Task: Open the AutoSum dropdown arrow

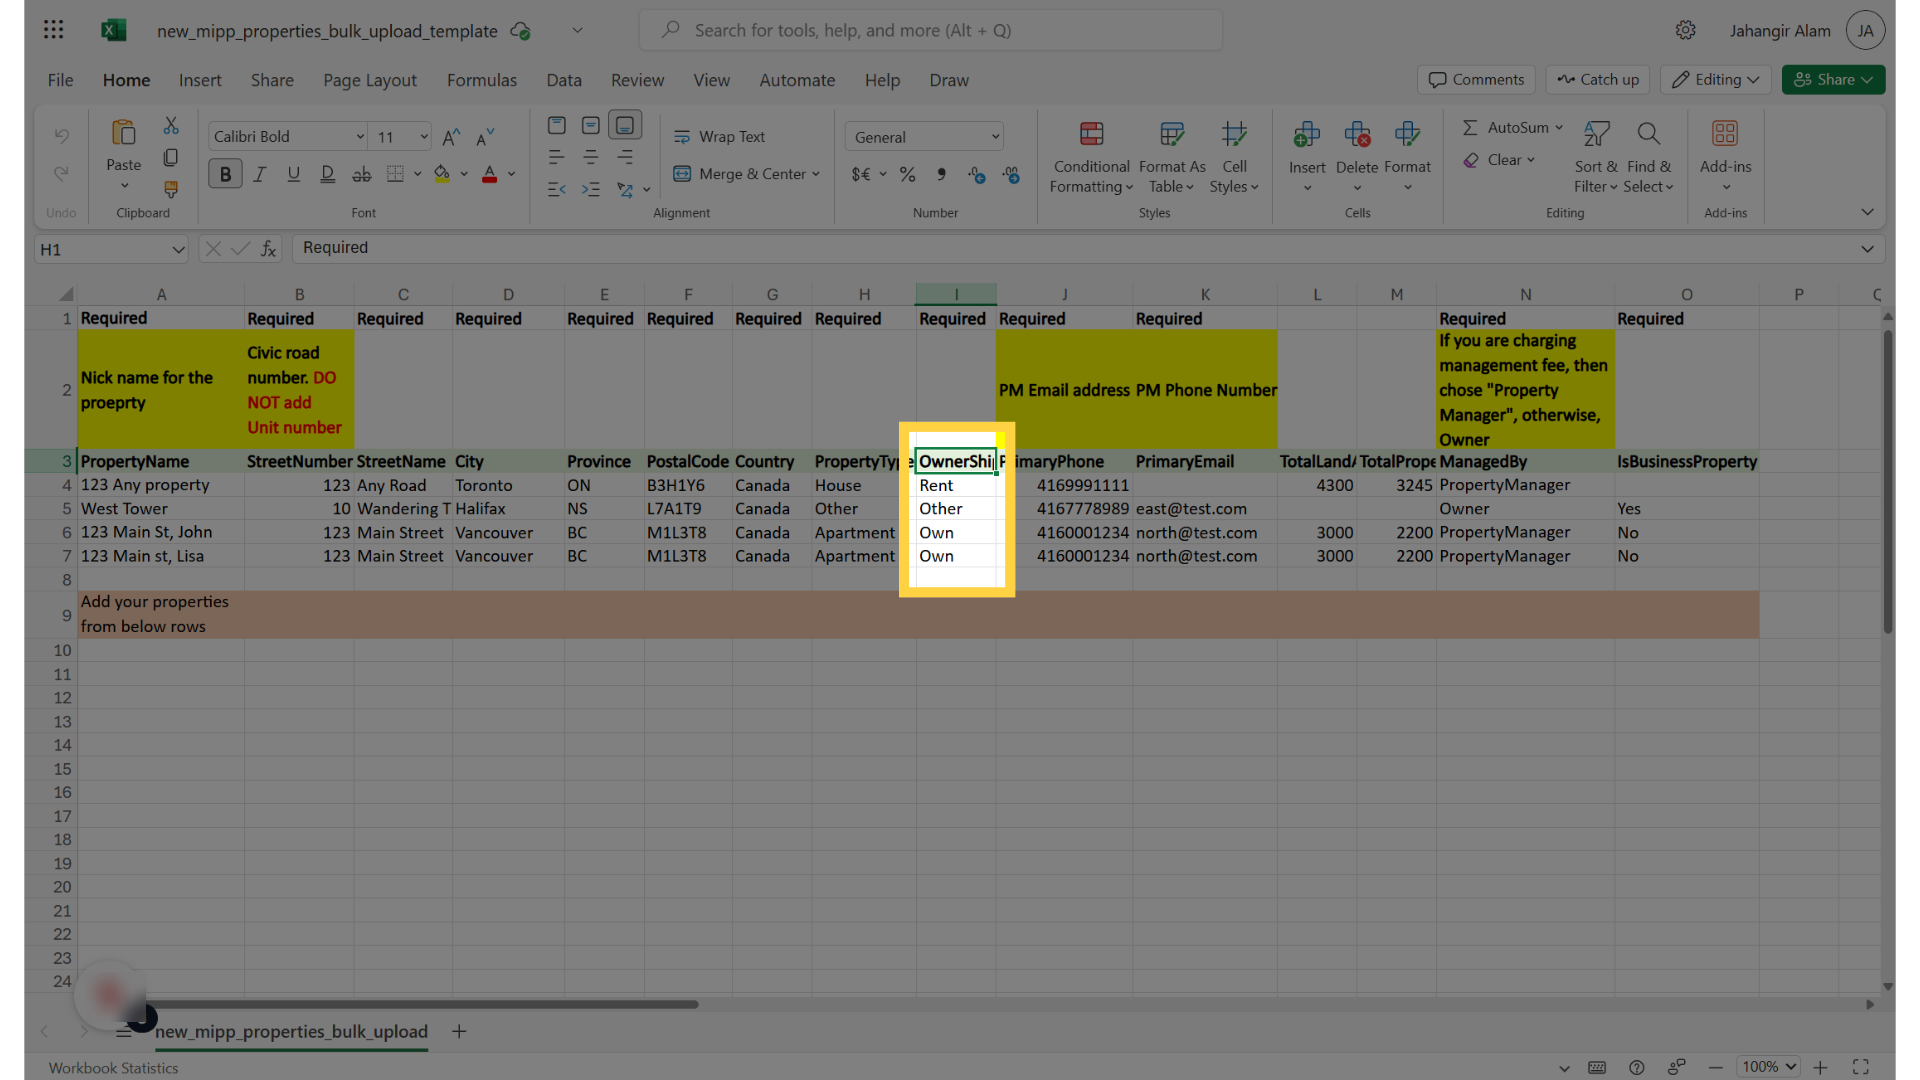Action: [1559, 128]
